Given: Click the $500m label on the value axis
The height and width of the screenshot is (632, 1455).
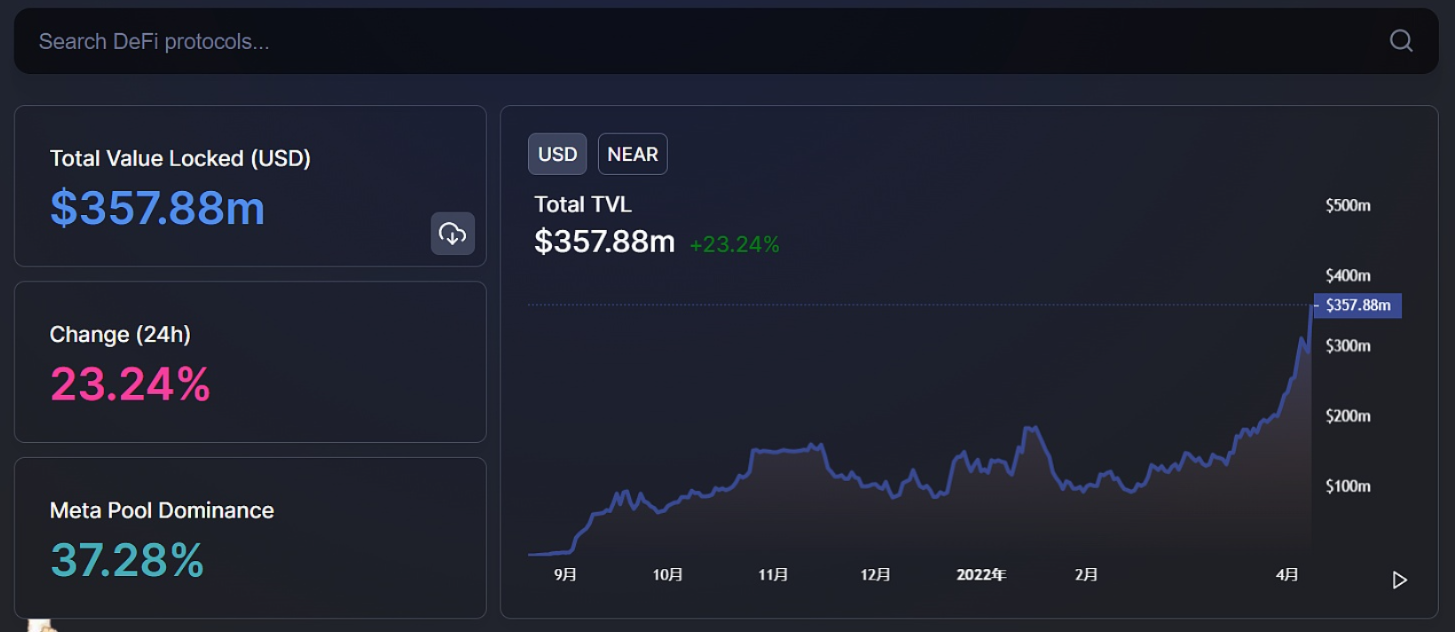Looking at the screenshot, I should [1347, 205].
